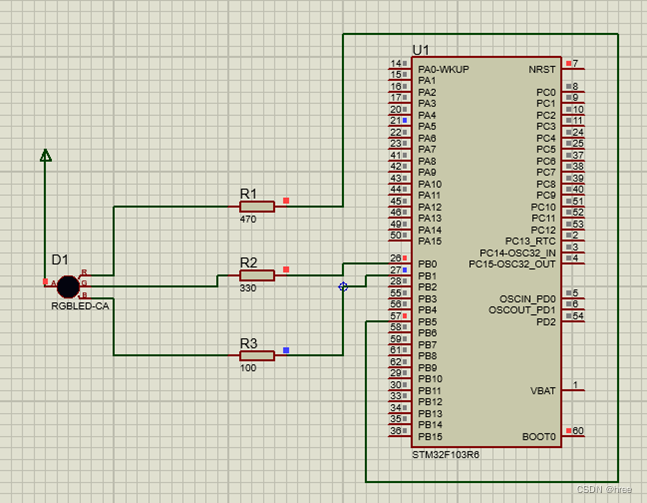Select resistor R2 body
Screen dimensions: 647x503
(257, 275)
